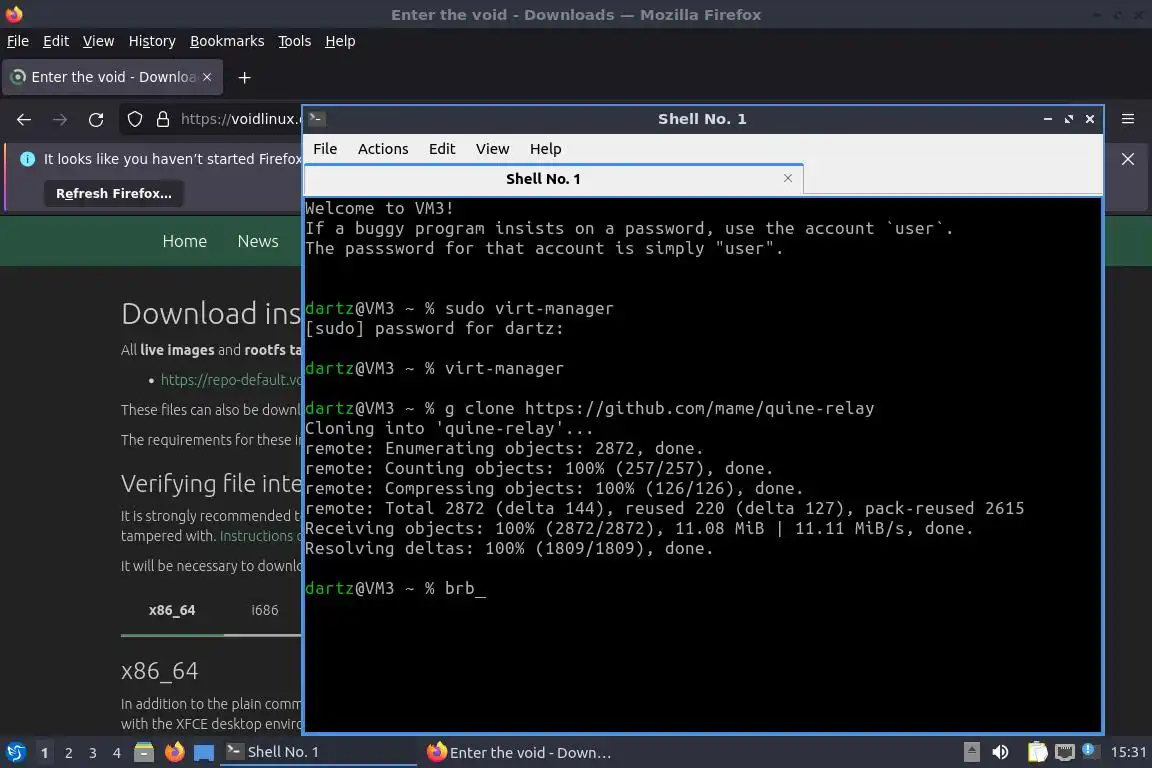Open the clipboard manager tray icon
This screenshot has height=768, width=1152.
(1037, 752)
